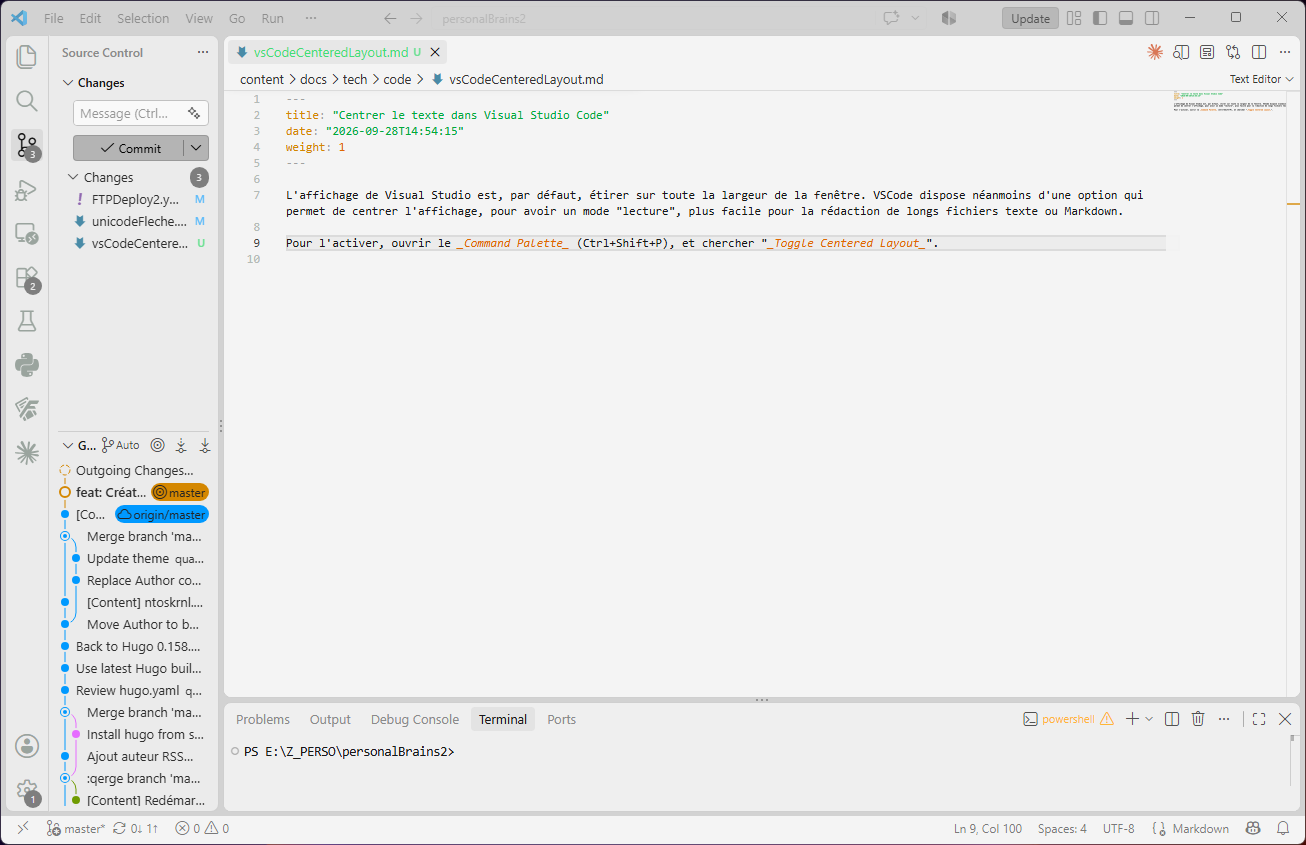Open the Edit menu
Image resolution: width=1306 pixels, height=845 pixels.
[90, 18]
